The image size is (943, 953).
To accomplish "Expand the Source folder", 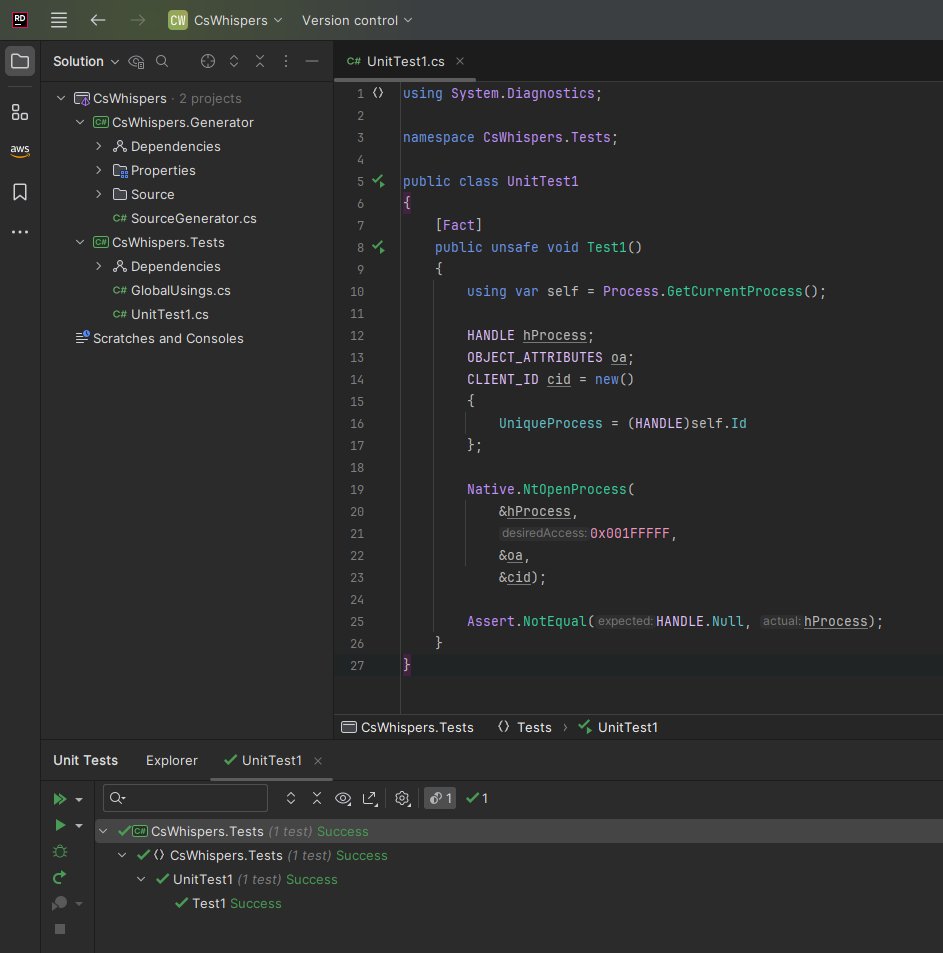I will point(98,194).
